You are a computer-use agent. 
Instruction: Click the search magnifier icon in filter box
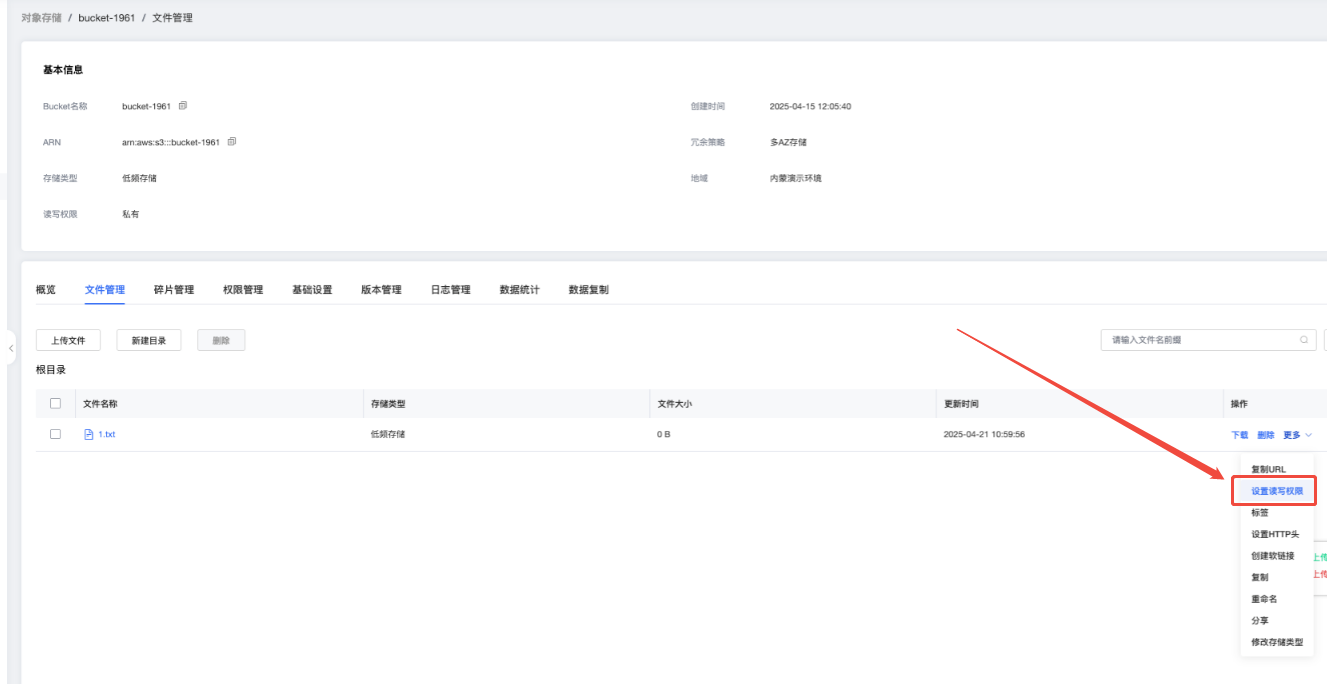click(1304, 340)
